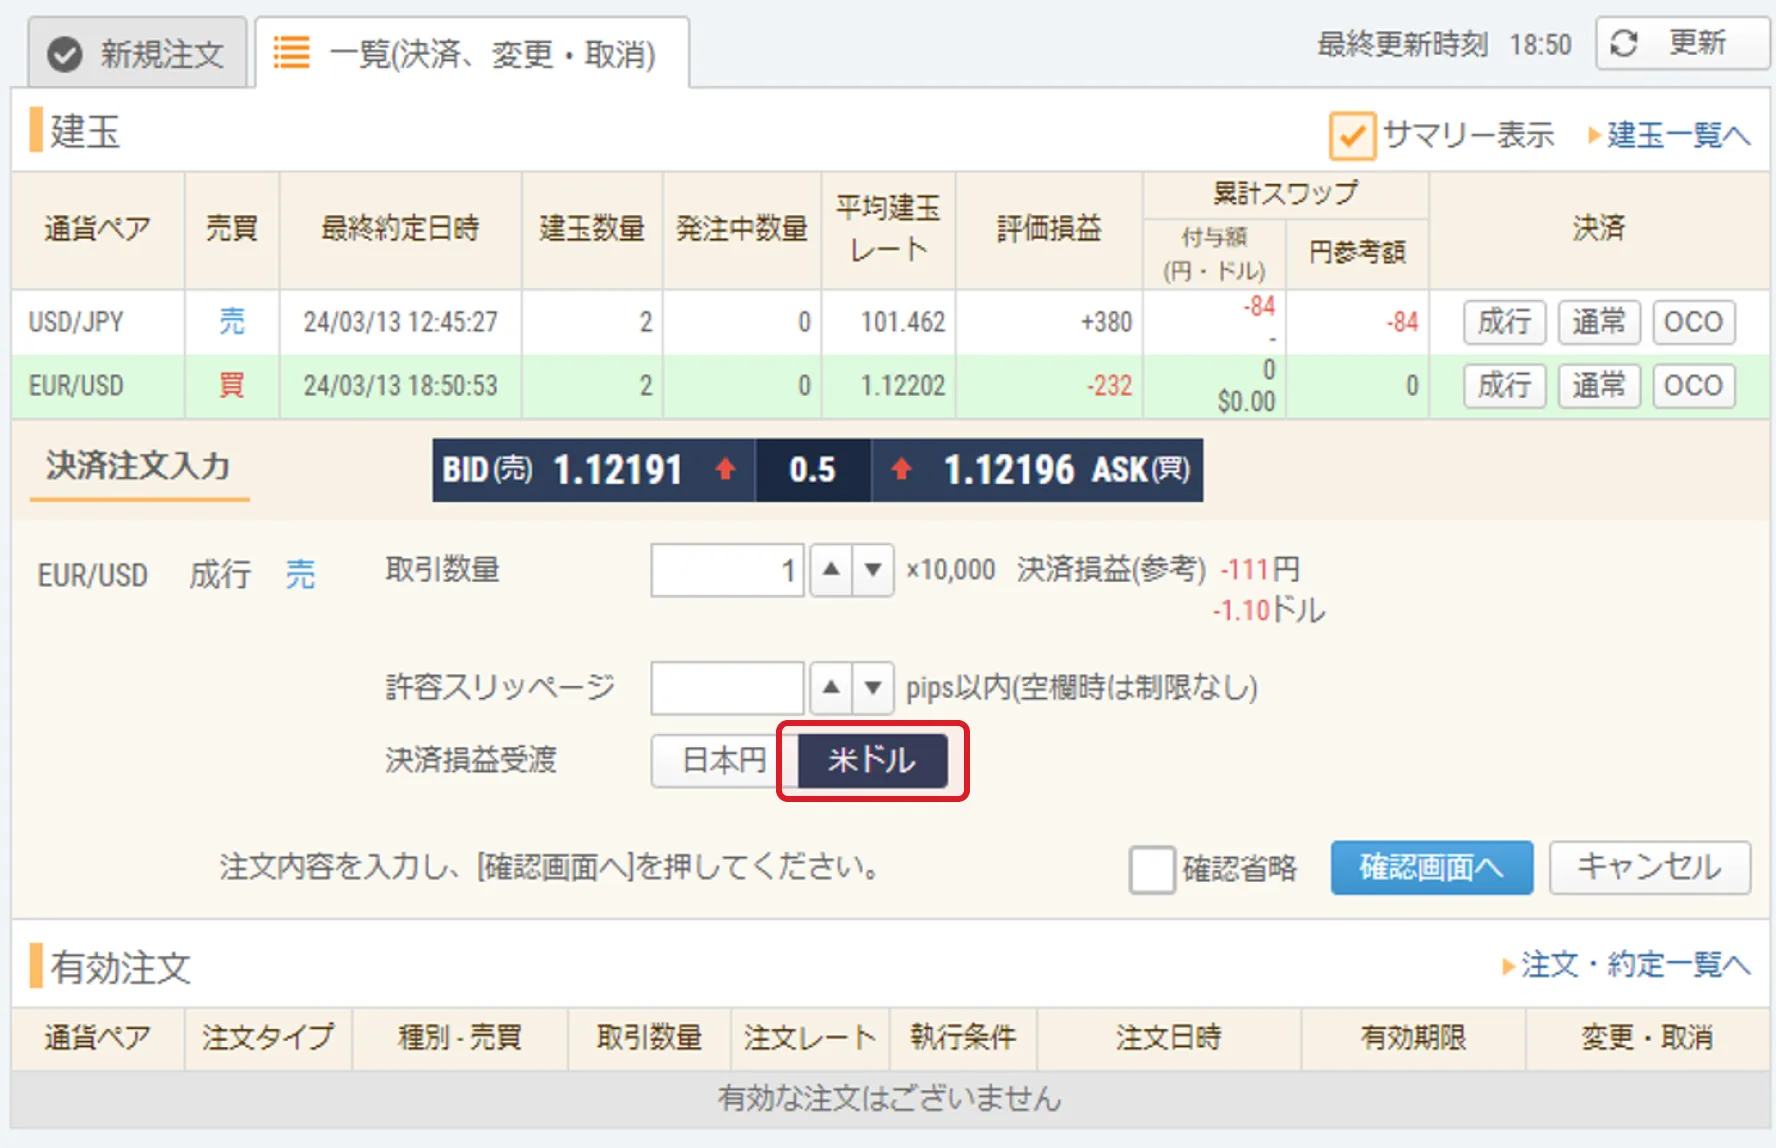Switch to 一覧(決済、変更・取消) tab

[x=471, y=54]
